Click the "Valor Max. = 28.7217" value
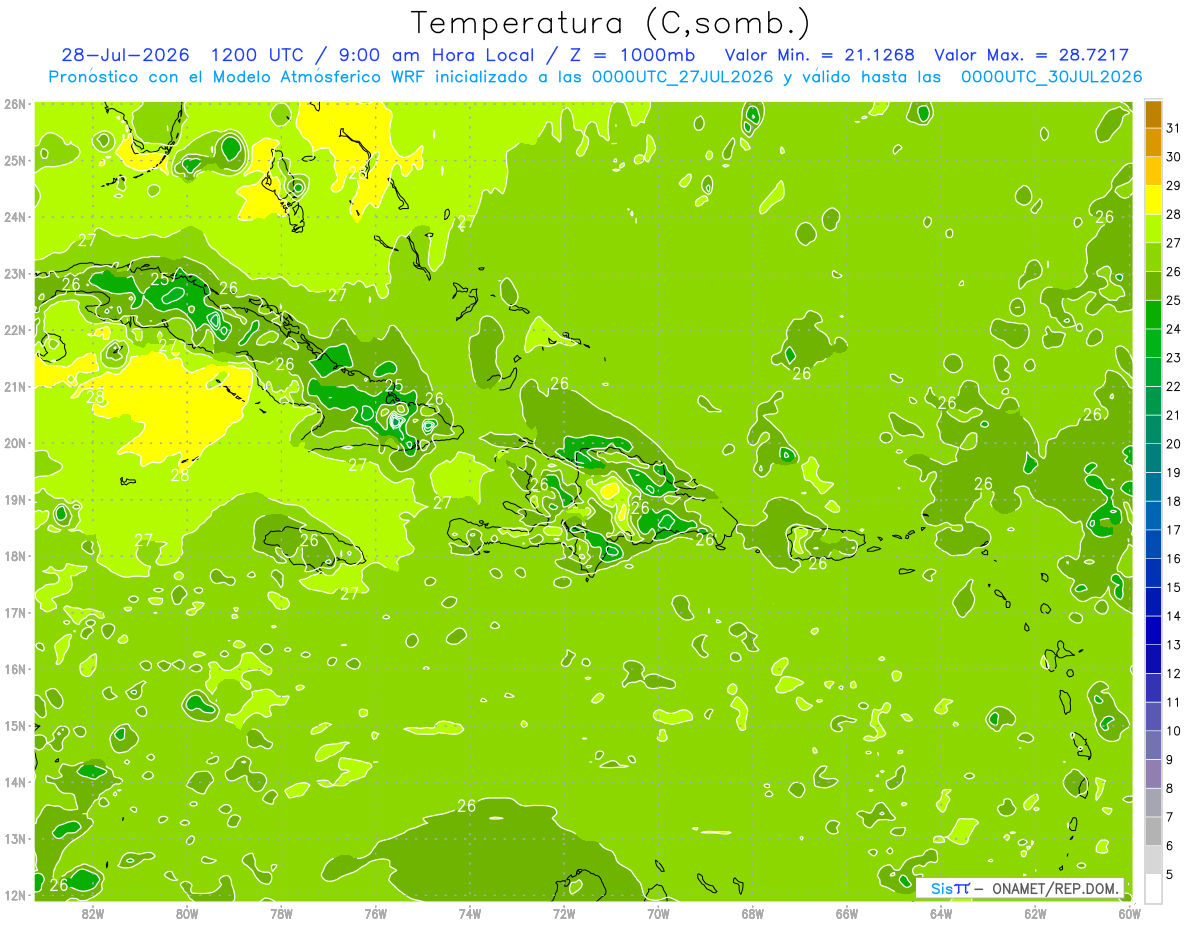 tap(1031, 55)
